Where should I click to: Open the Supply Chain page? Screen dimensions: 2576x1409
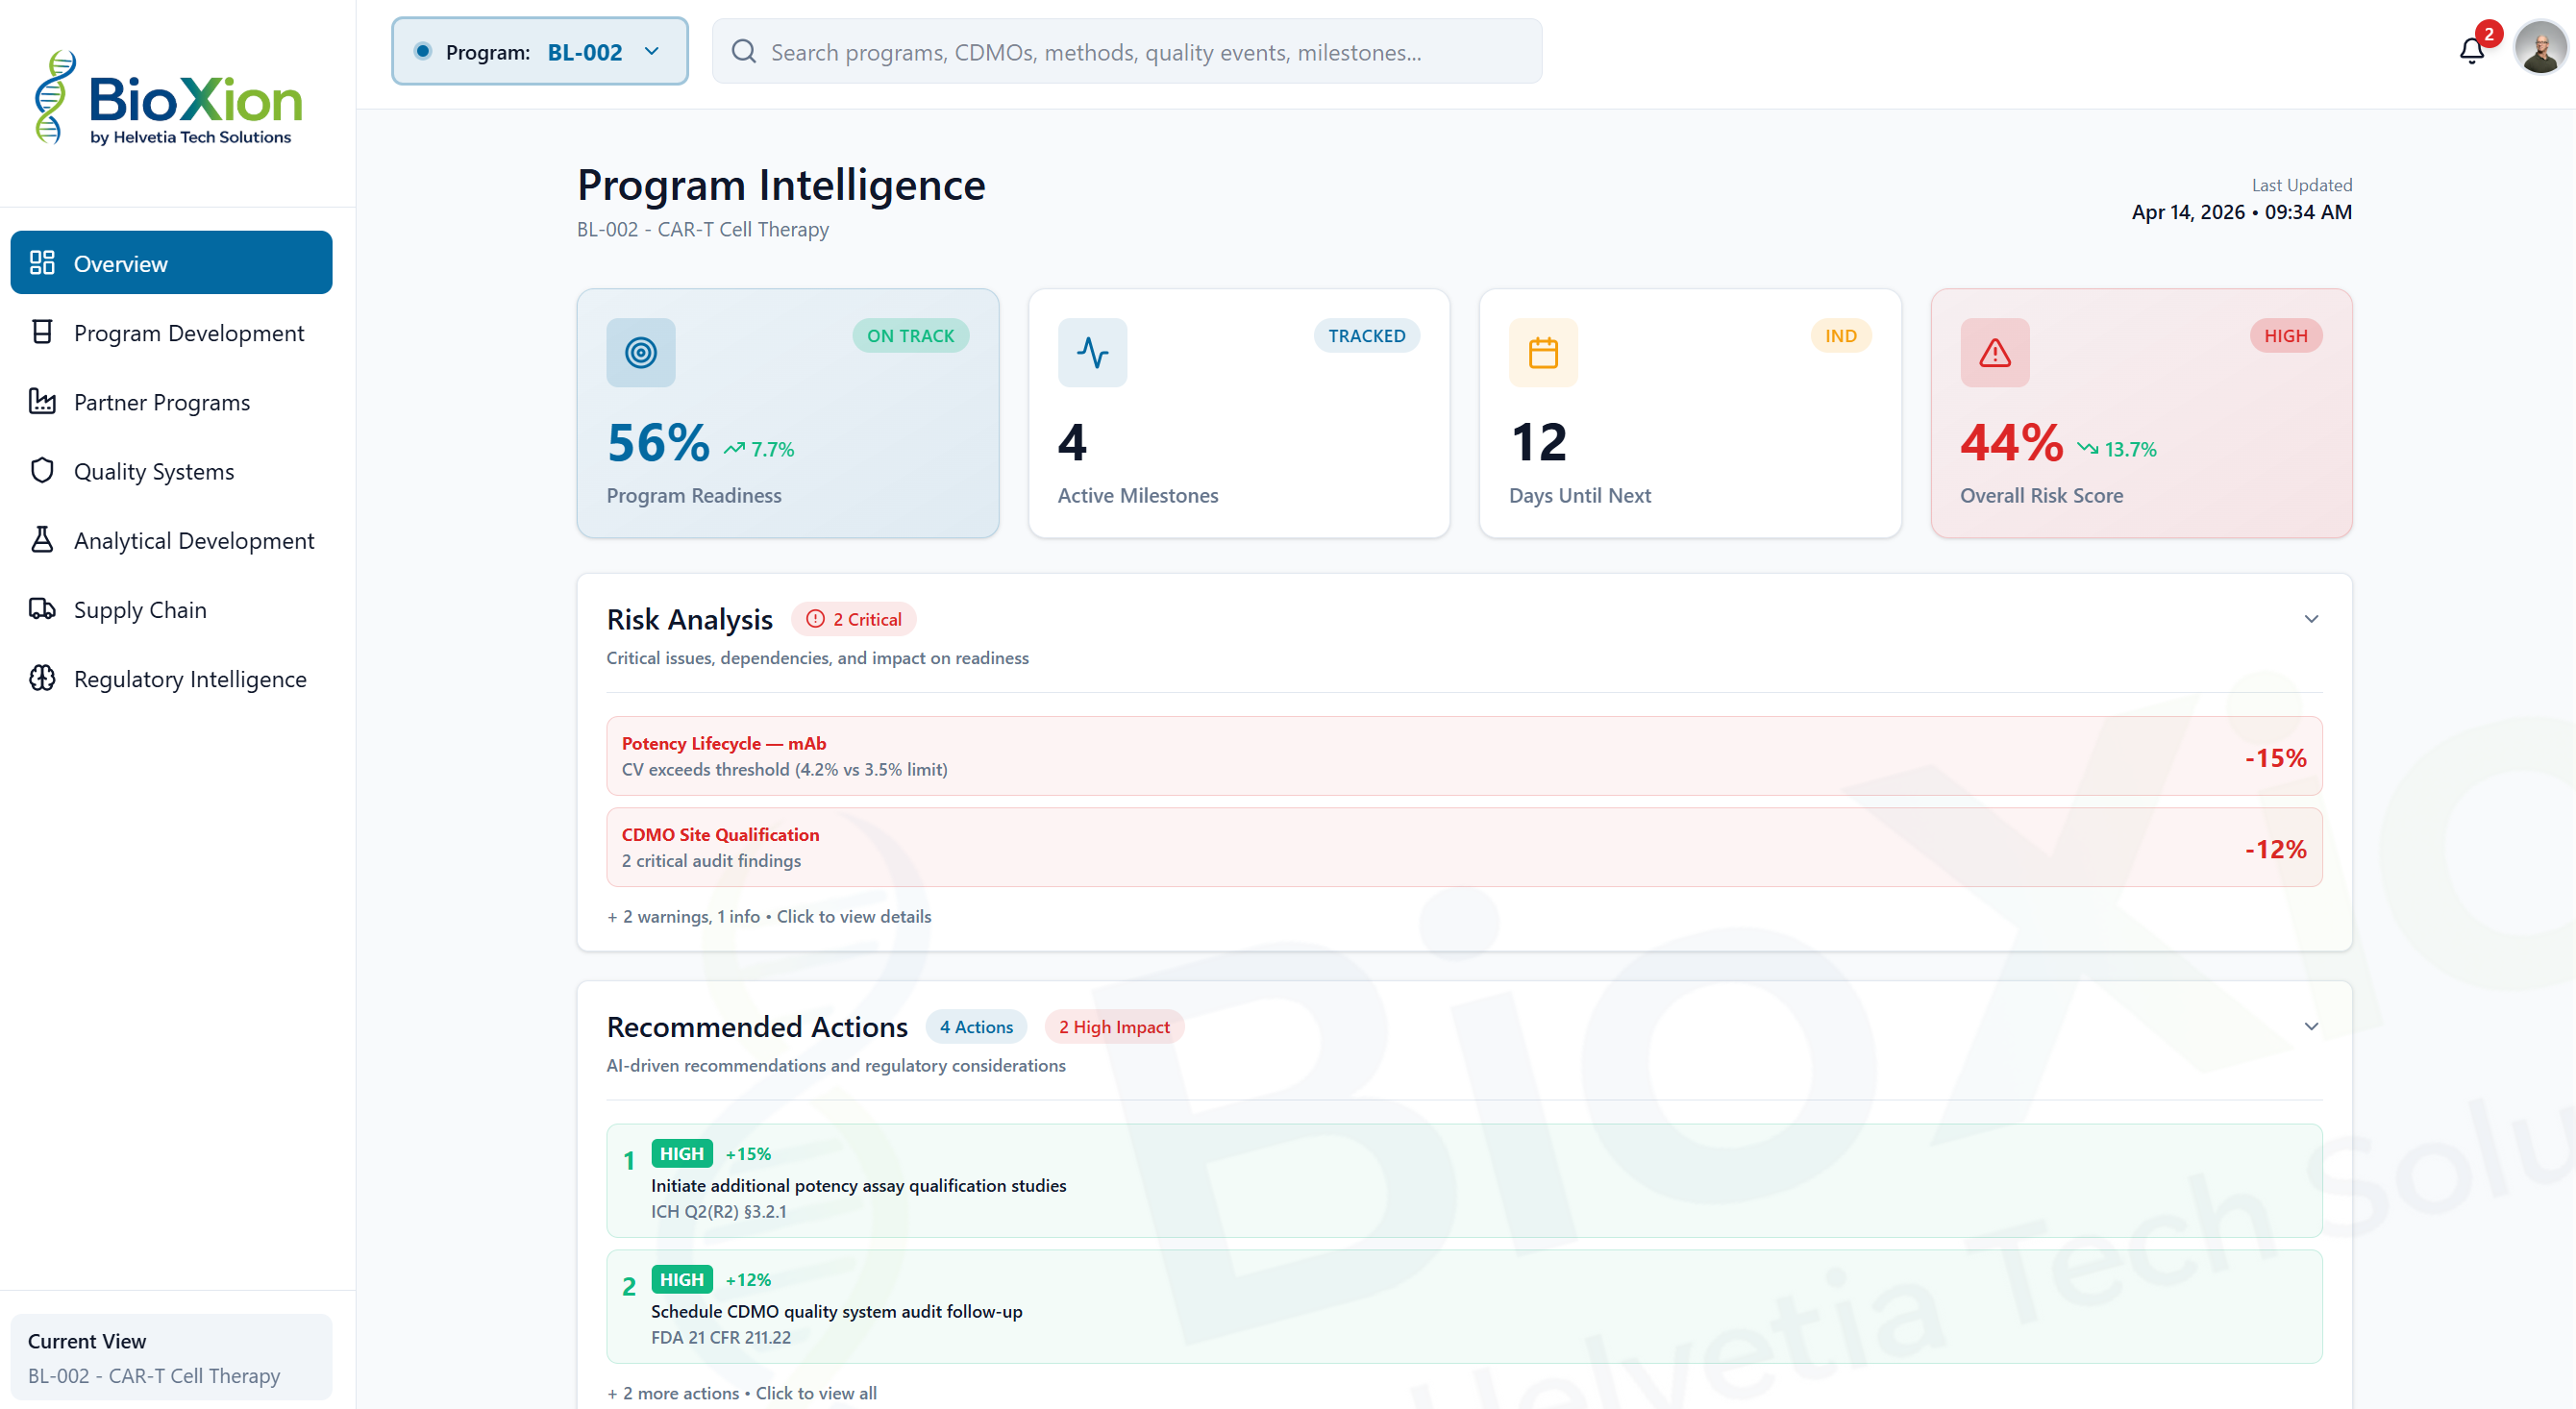pos(171,608)
